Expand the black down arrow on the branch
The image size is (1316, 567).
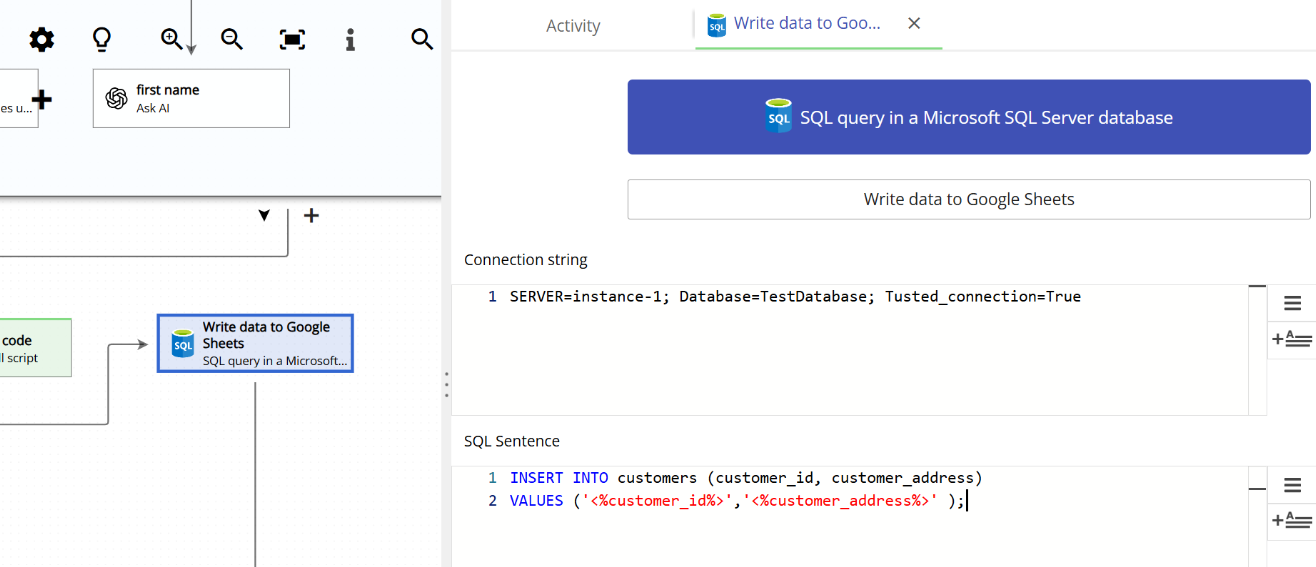point(264,215)
